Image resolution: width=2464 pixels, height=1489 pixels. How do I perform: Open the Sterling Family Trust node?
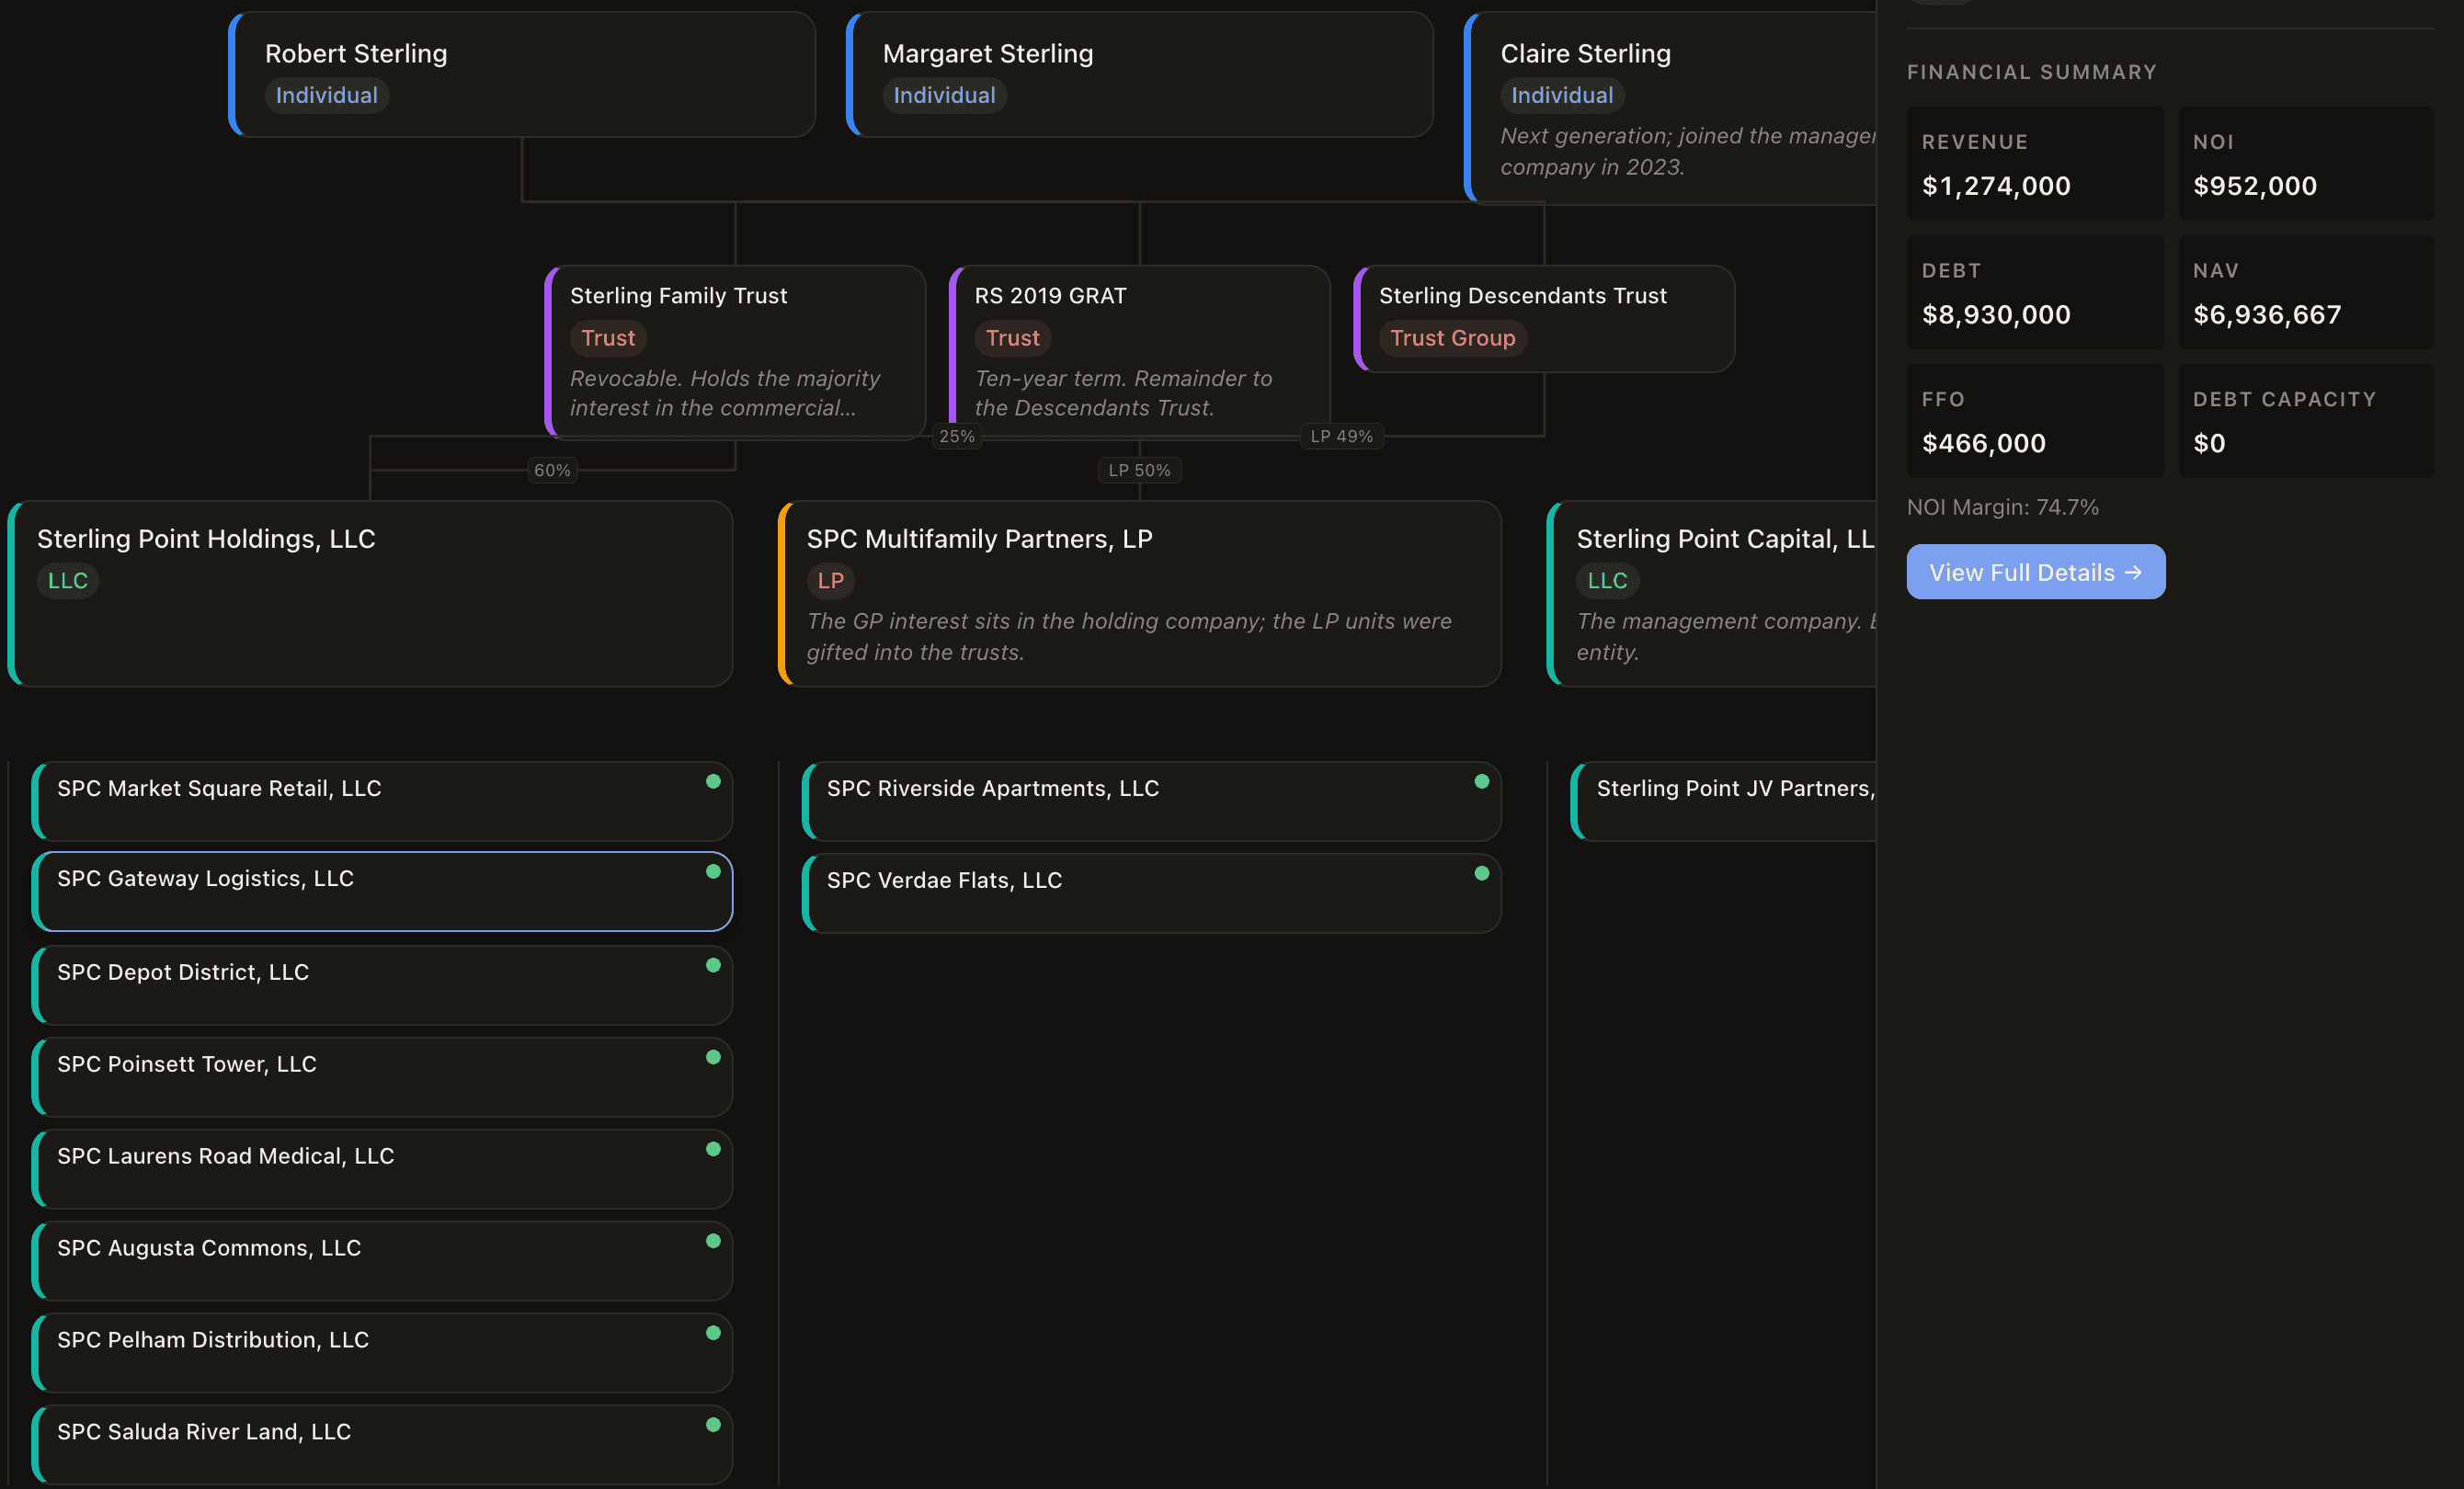pos(735,352)
